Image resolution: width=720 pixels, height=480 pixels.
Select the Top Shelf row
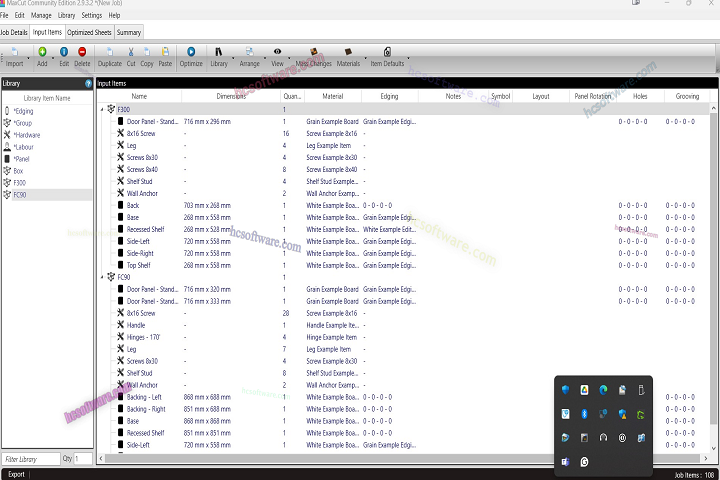point(404,265)
